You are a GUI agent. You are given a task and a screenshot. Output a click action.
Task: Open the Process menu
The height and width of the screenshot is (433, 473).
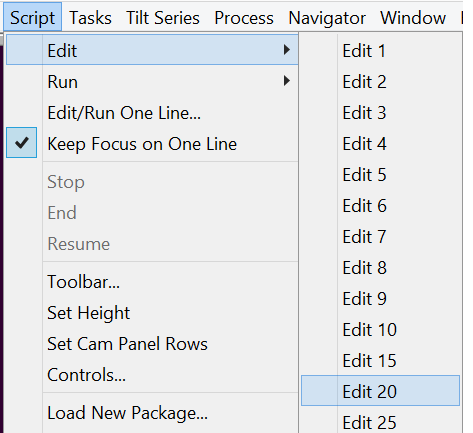244,17
